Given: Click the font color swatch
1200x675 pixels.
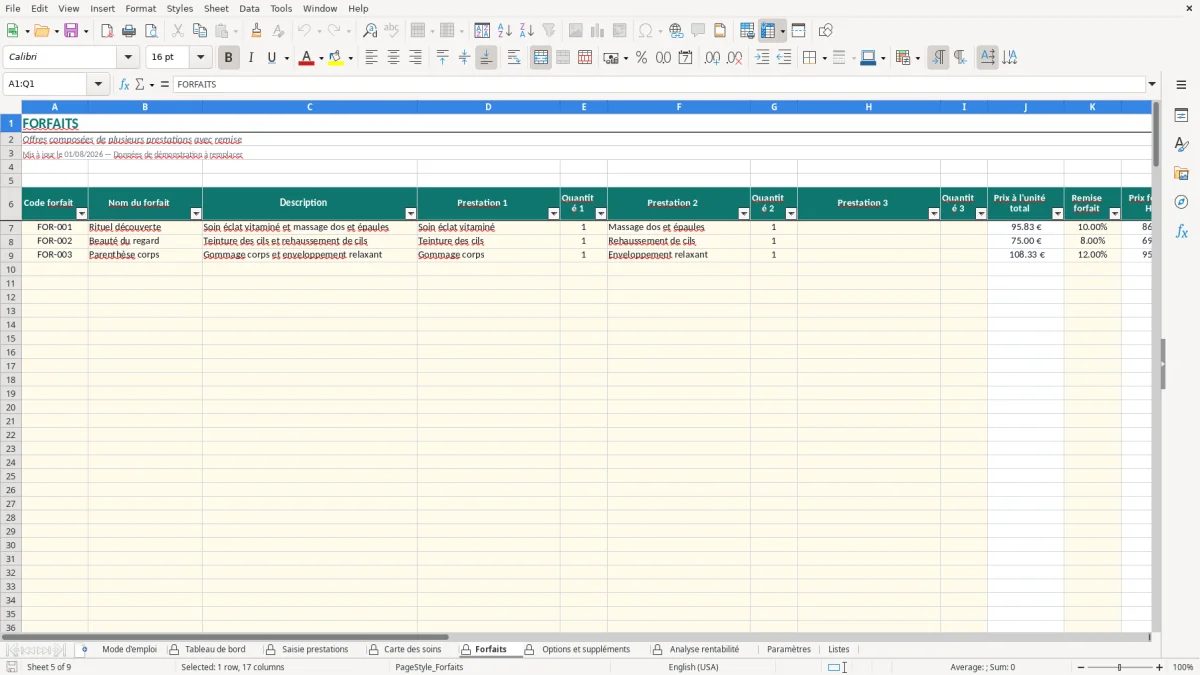Looking at the screenshot, I should pos(306,58).
